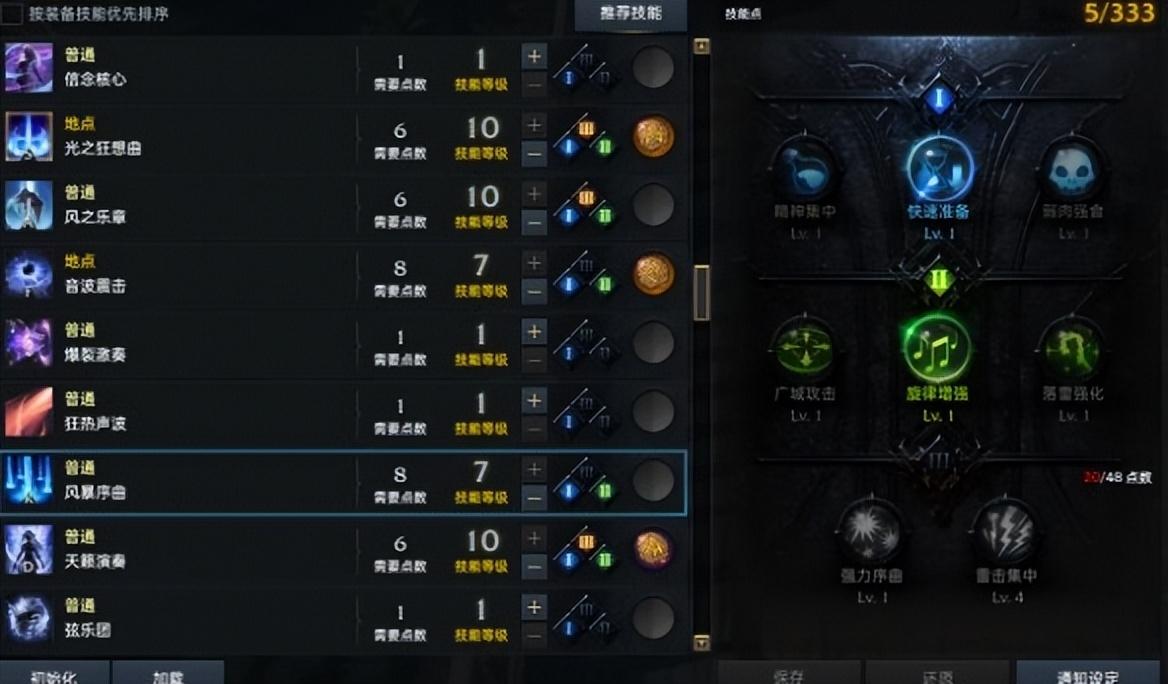Click the 初始化 reset button
This screenshot has width=1168, height=684.
click(x=54, y=673)
